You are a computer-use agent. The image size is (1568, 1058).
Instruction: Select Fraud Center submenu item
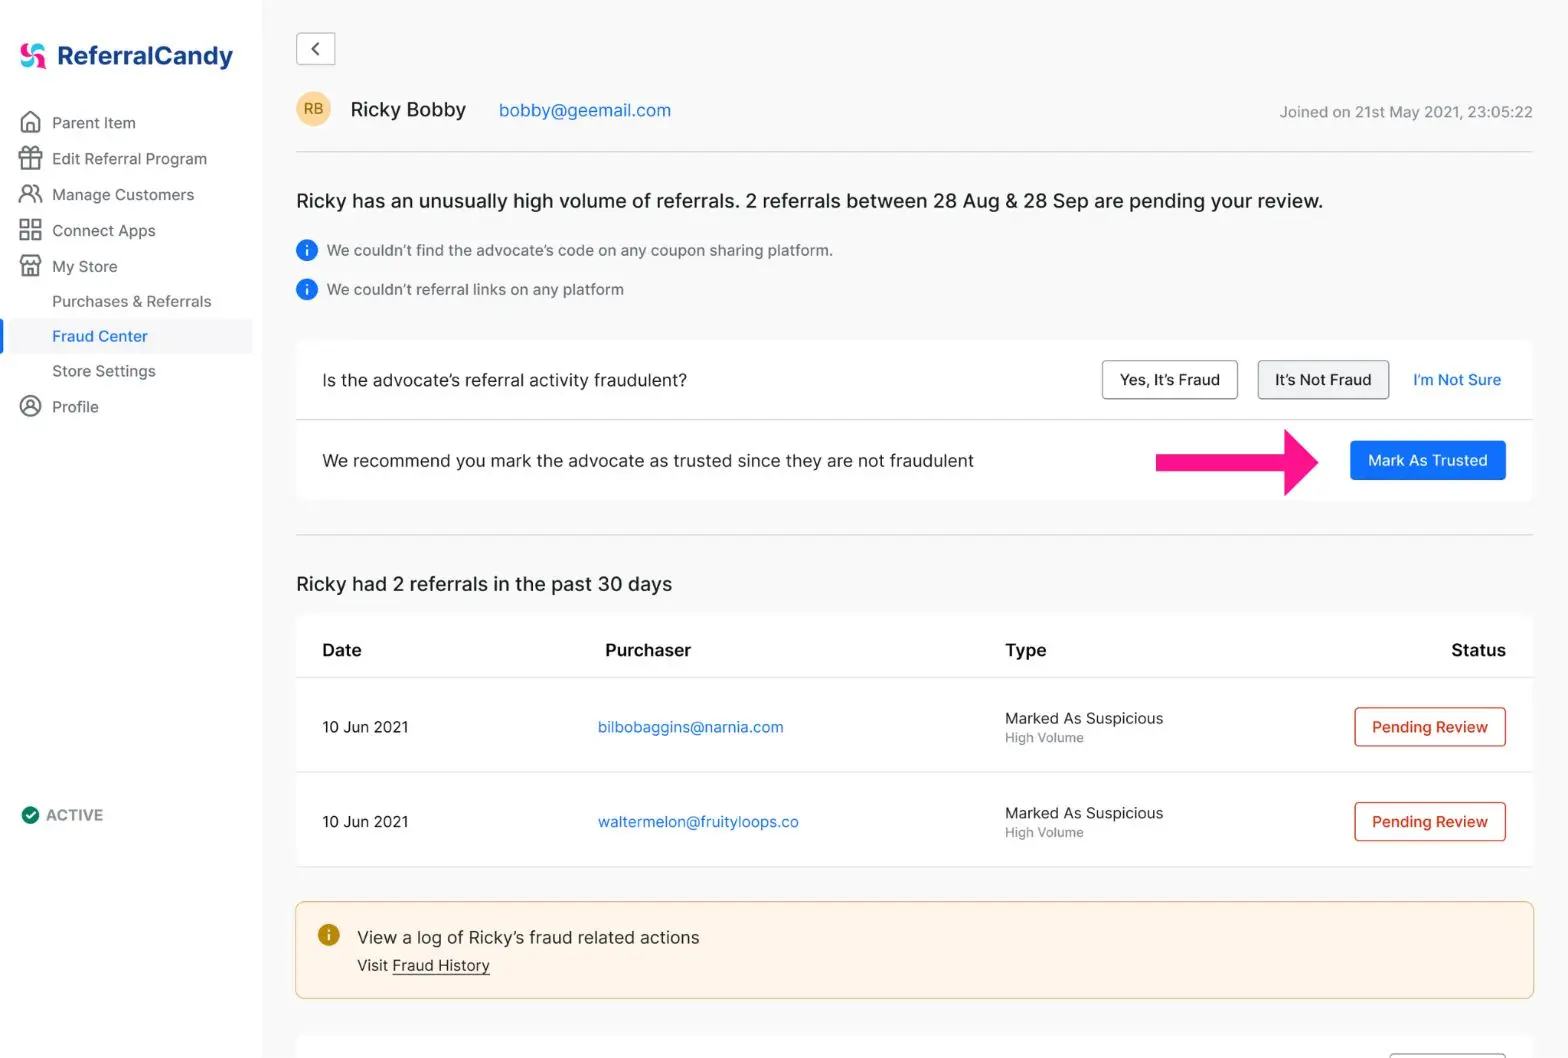[x=100, y=336]
